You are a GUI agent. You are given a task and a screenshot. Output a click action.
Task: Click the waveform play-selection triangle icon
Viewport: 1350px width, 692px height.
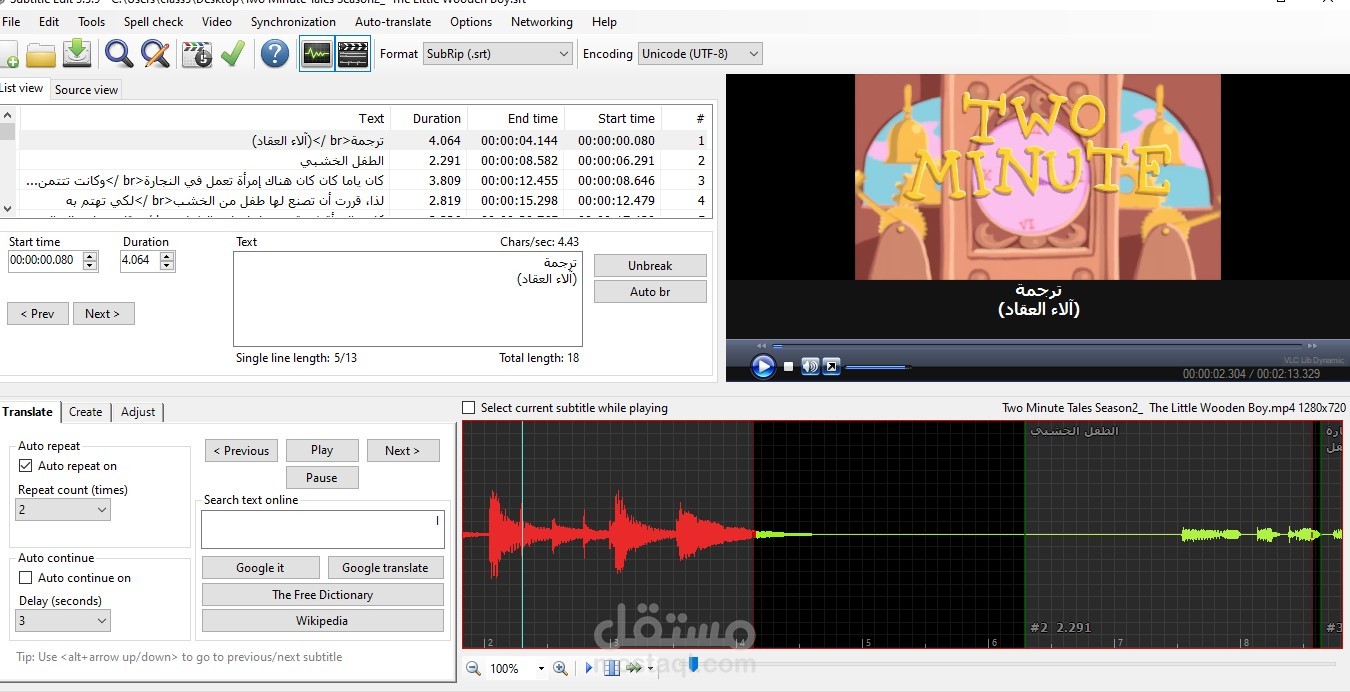coord(589,668)
